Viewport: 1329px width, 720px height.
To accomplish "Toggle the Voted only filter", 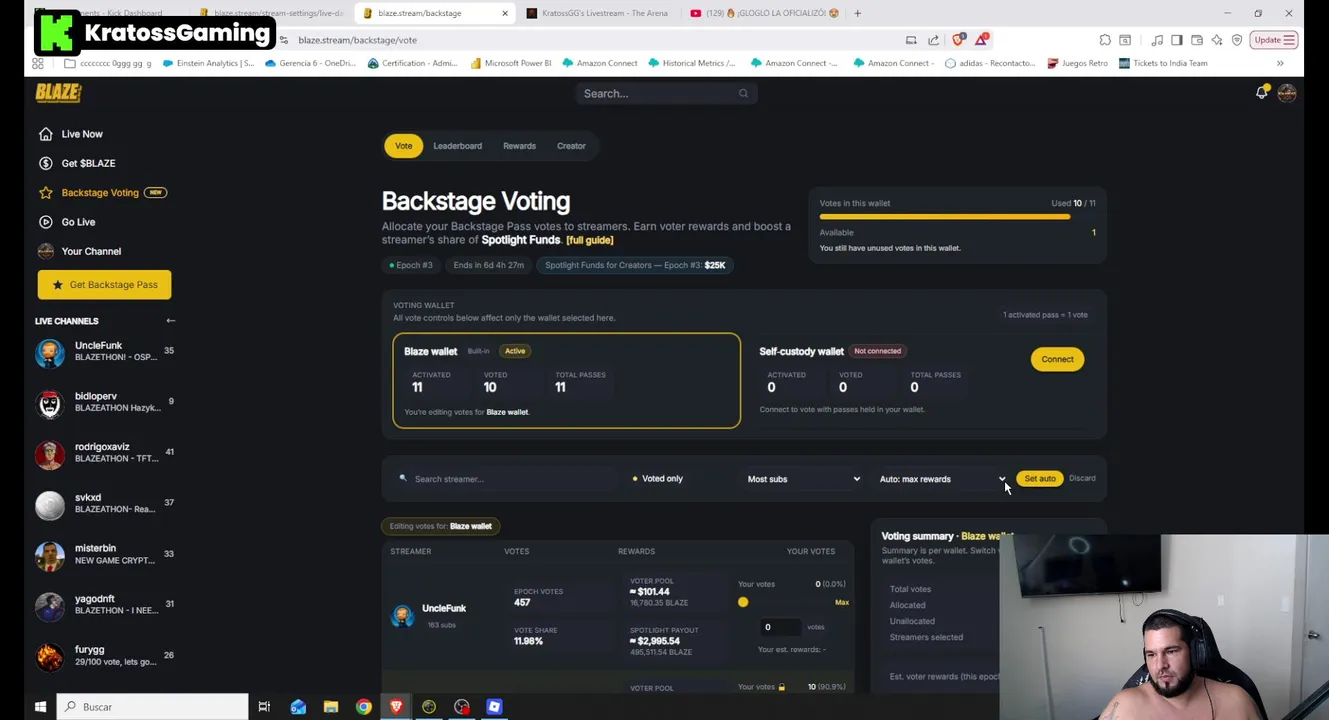I will pos(658,479).
